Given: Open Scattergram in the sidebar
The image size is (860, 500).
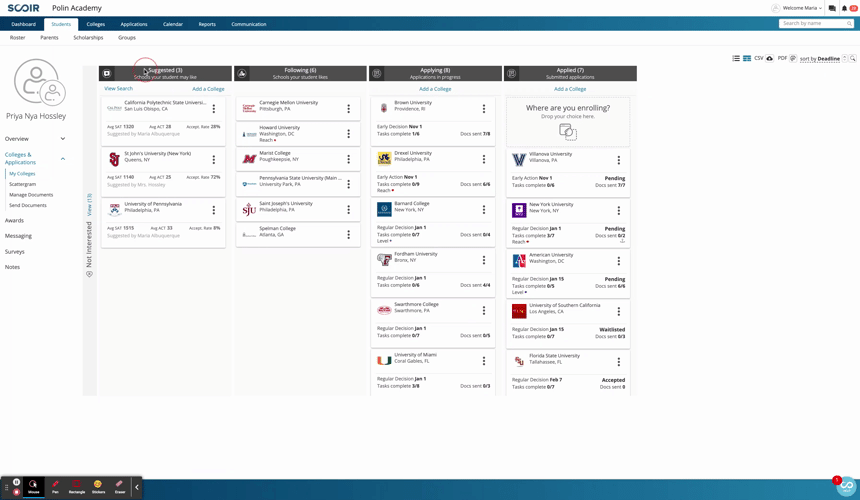Looking at the screenshot, I should (22, 184).
